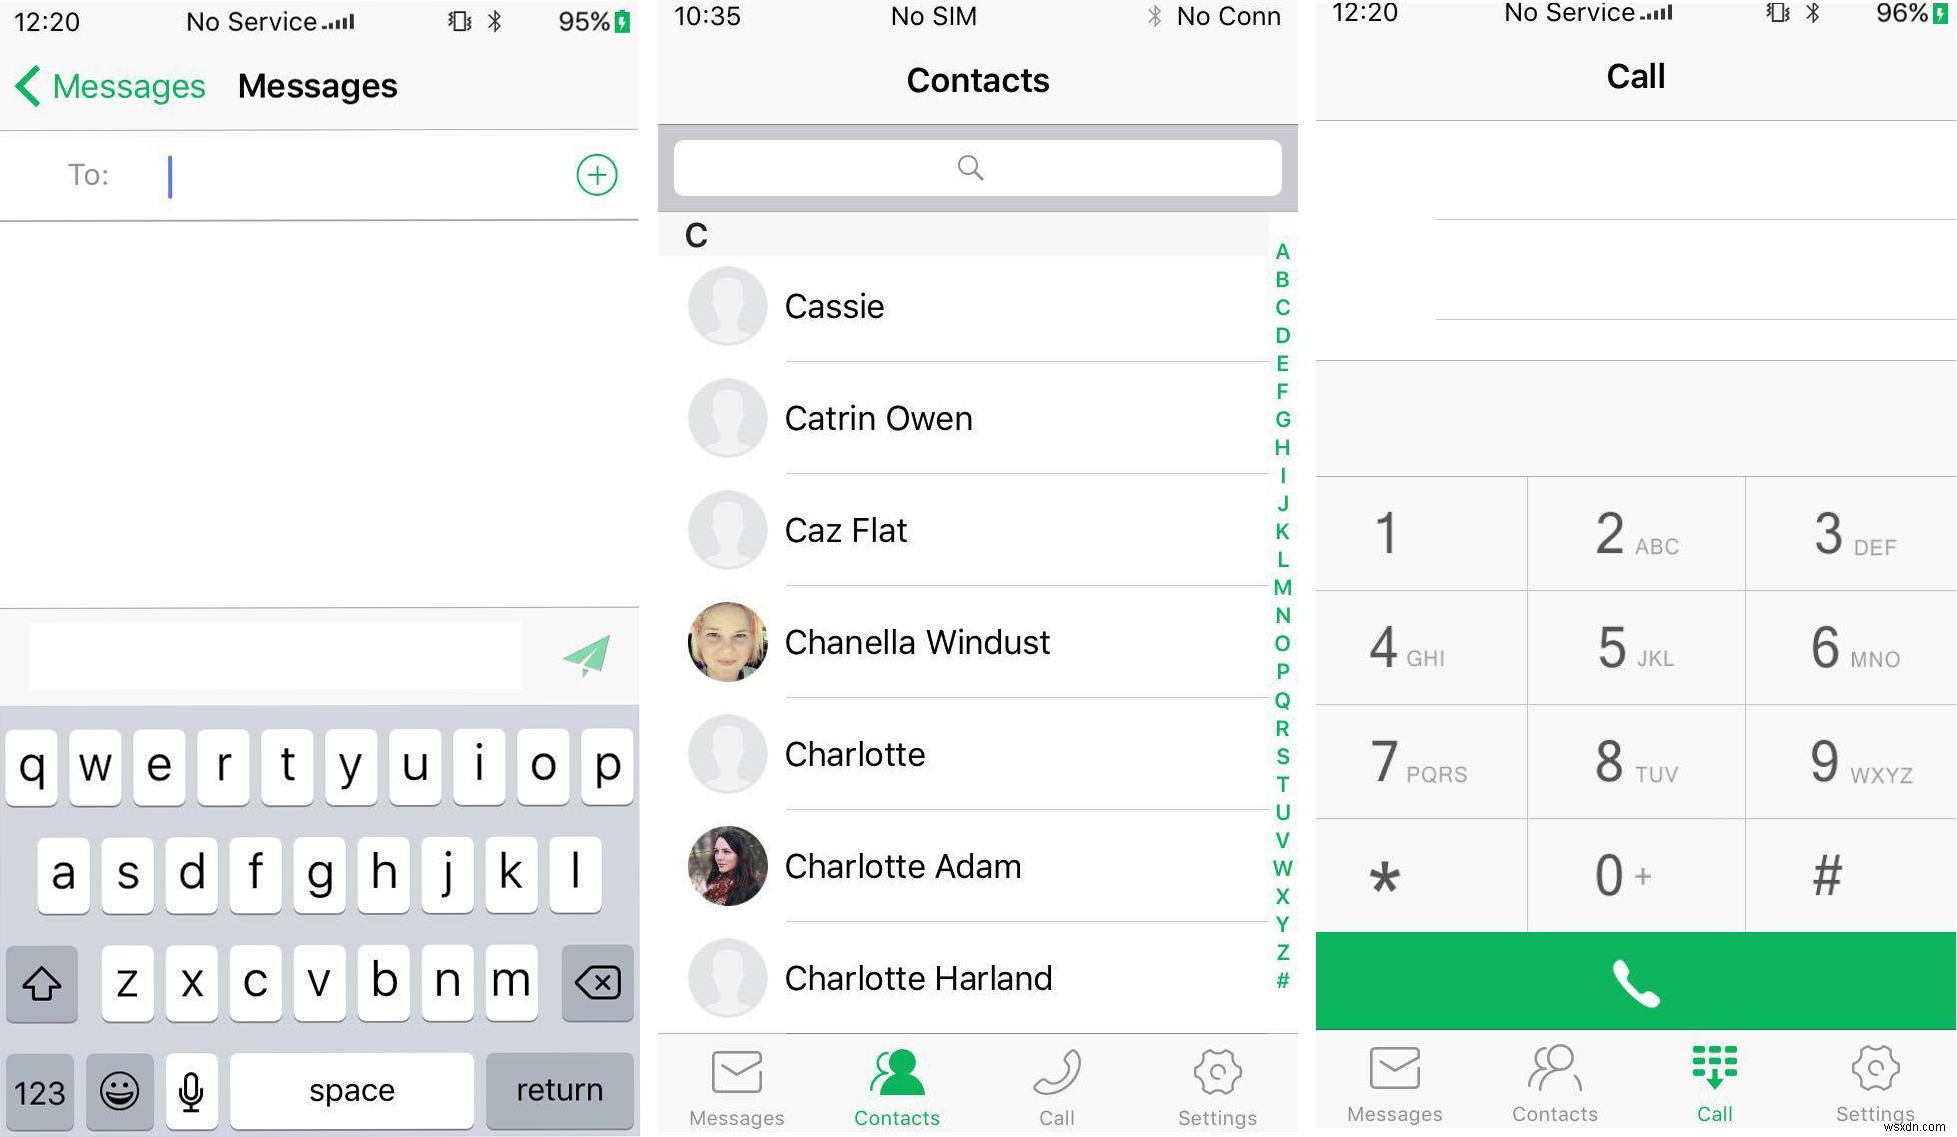The image size is (1957, 1137).
Task: Tap the alphabetical index letter C
Action: click(1283, 305)
